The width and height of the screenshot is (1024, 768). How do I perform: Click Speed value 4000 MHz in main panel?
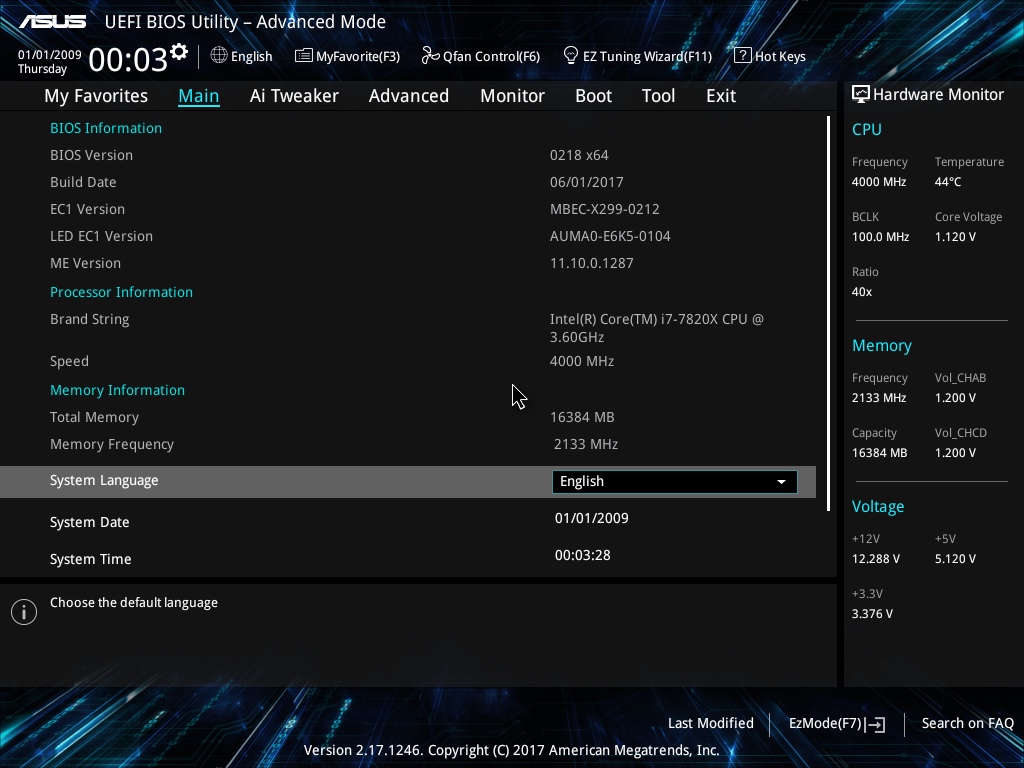pyautogui.click(x=582, y=362)
